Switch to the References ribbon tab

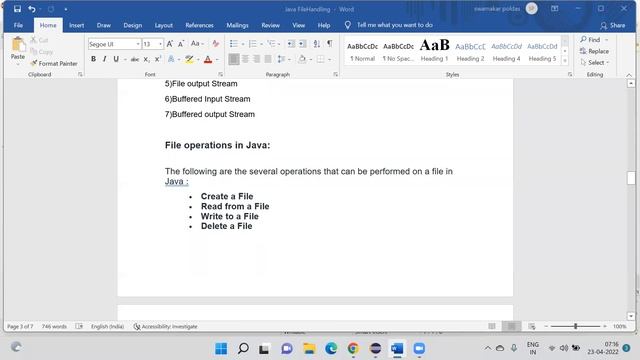[x=199, y=25]
